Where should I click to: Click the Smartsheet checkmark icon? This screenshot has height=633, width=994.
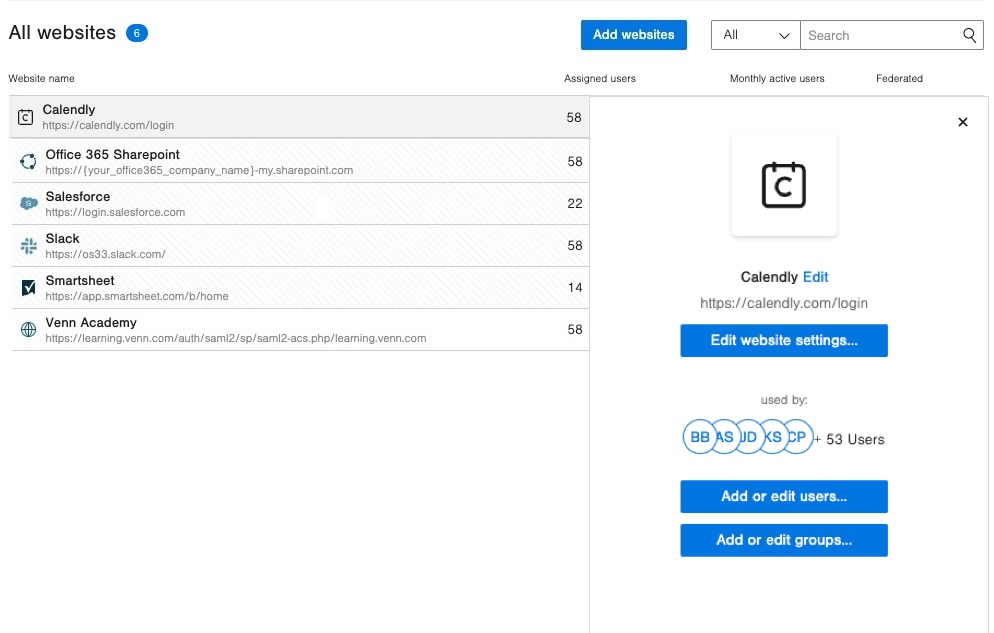(29, 288)
